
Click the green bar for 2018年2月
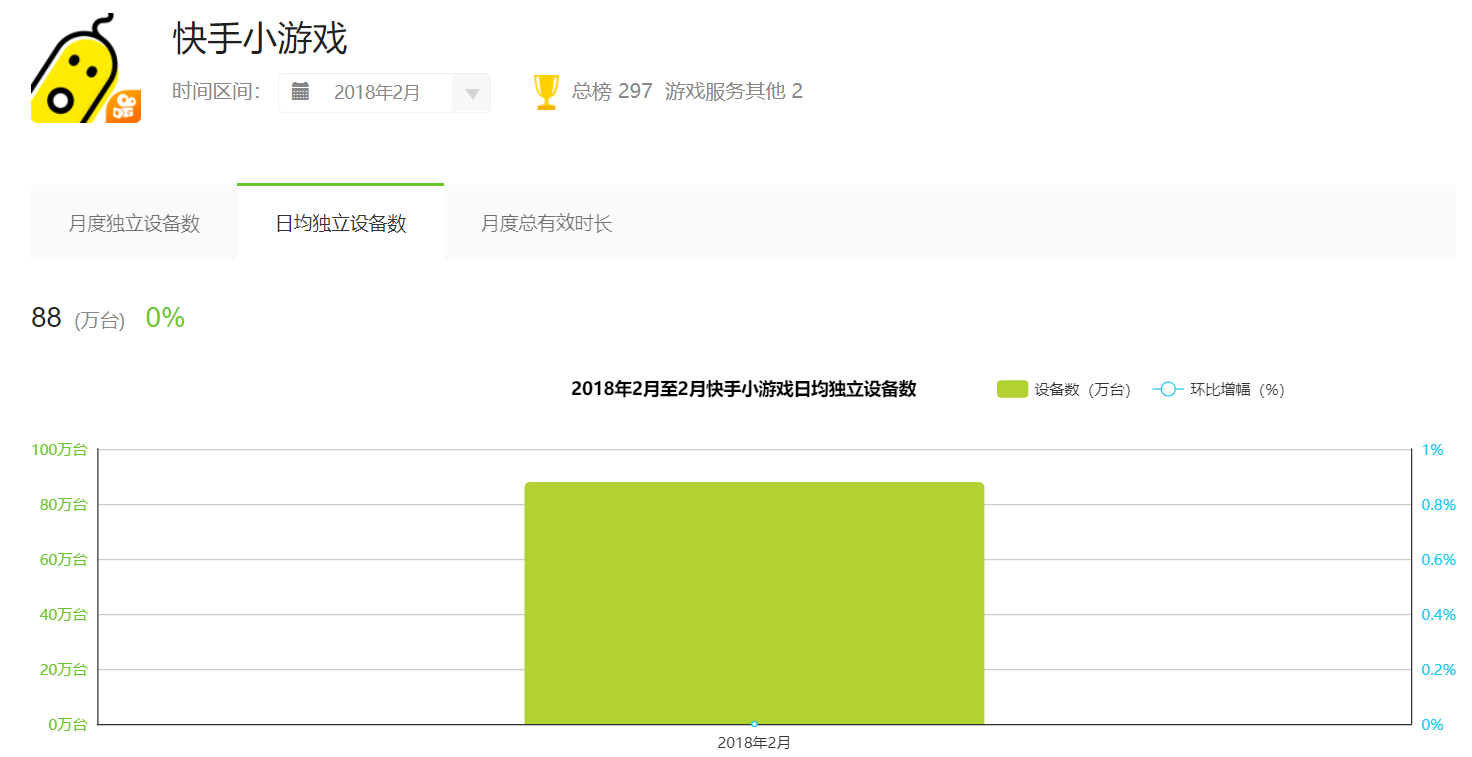pyautogui.click(x=754, y=603)
